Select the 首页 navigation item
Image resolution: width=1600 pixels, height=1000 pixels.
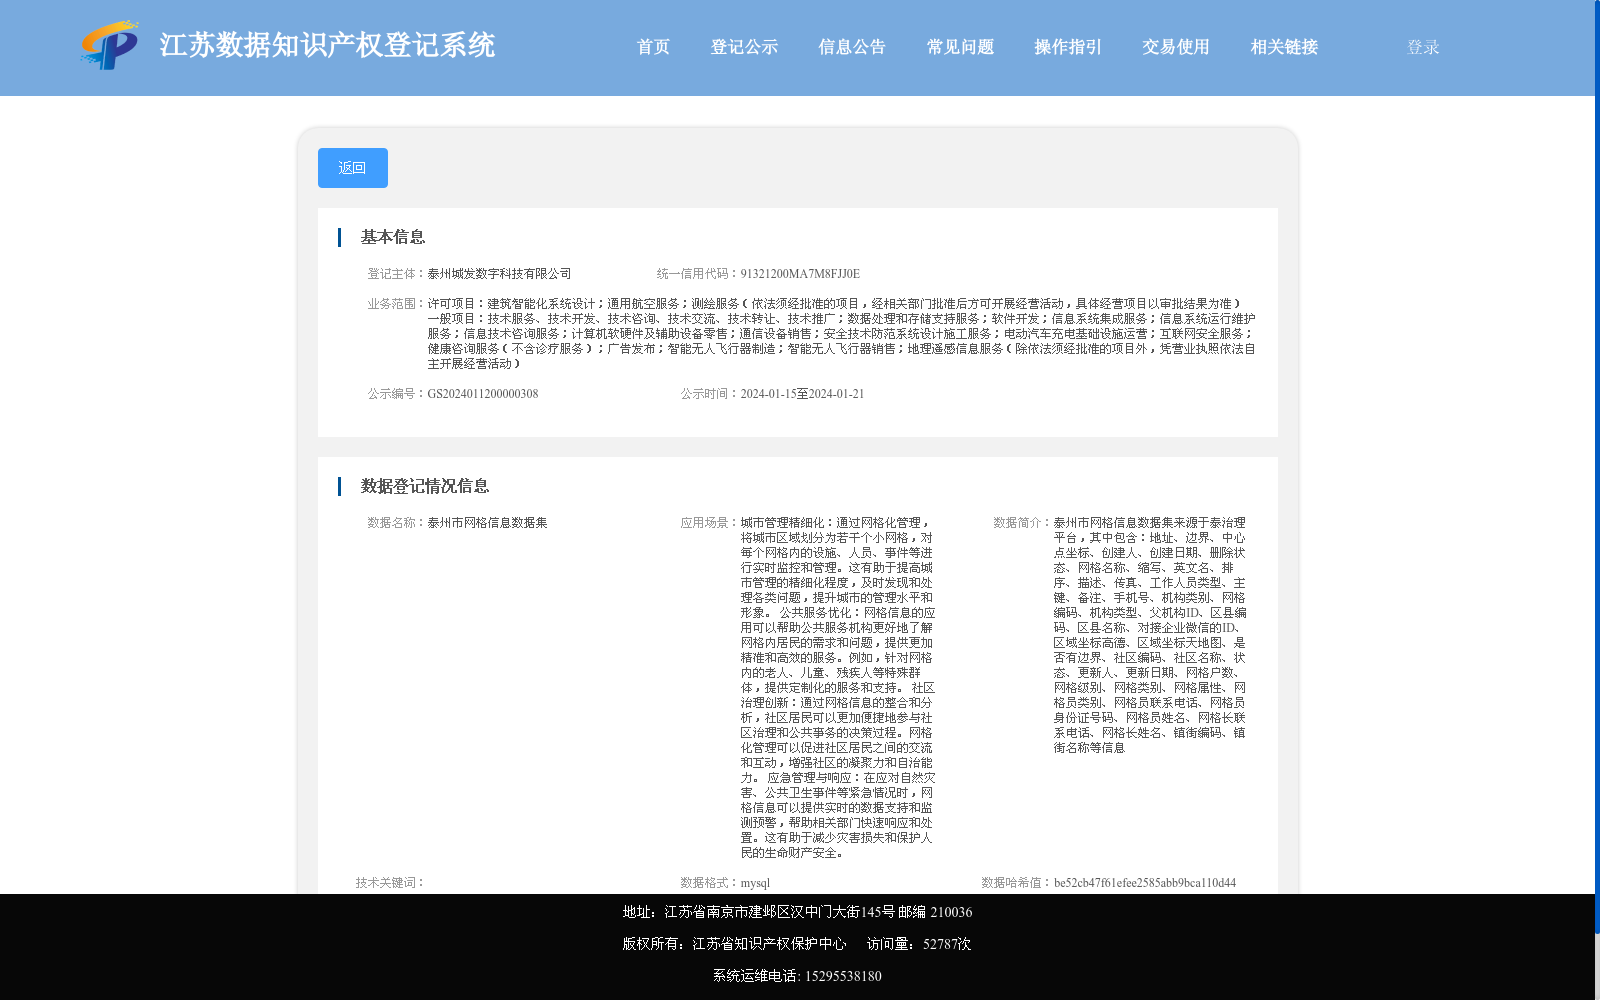point(653,46)
